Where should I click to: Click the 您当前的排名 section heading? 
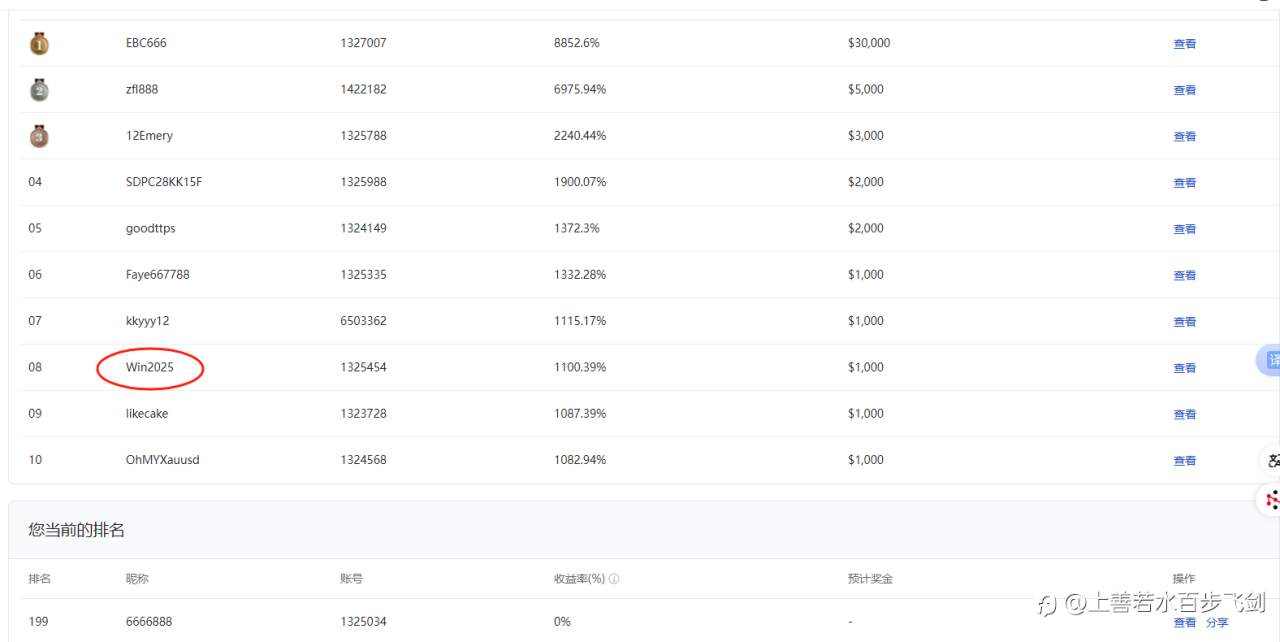pos(76,530)
